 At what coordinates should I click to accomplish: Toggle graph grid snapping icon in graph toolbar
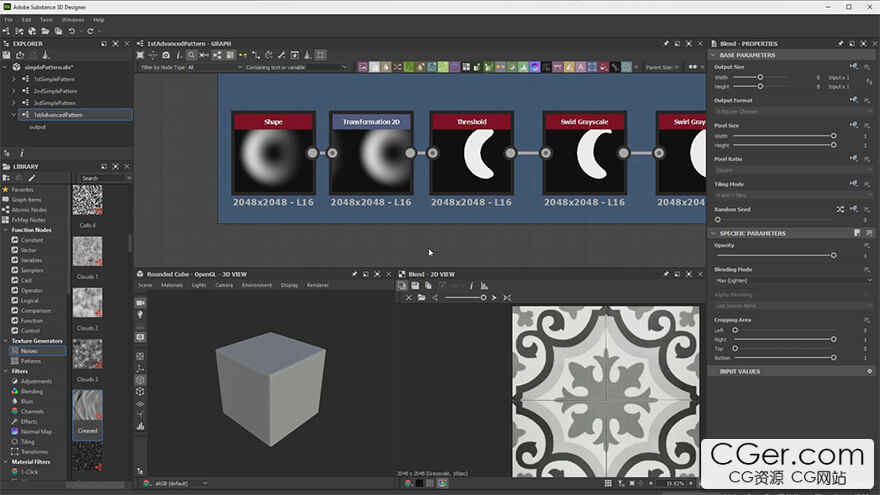(x=320, y=55)
